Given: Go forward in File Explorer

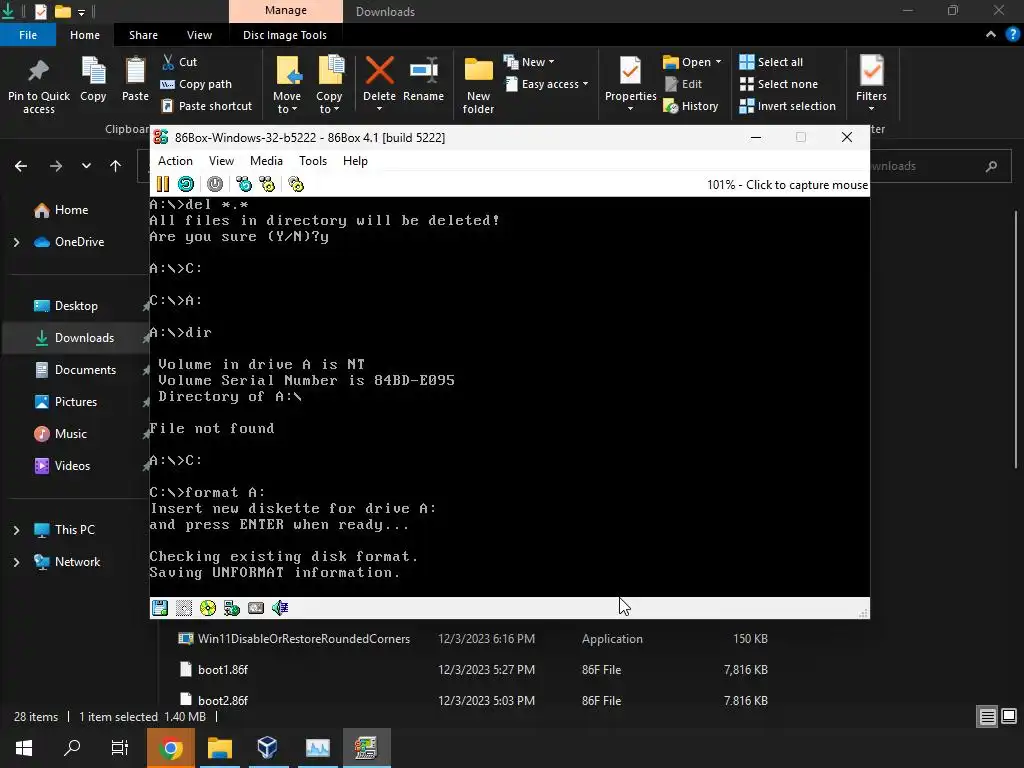Looking at the screenshot, I should pyautogui.click(x=56, y=166).
